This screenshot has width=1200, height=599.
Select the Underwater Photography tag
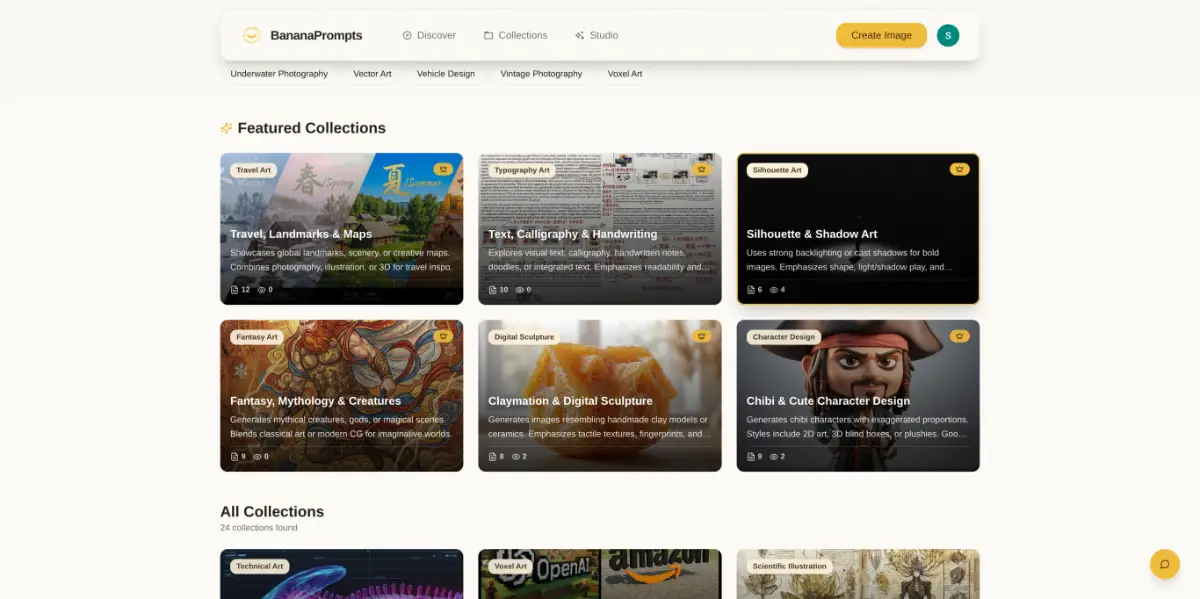point(279,73)
